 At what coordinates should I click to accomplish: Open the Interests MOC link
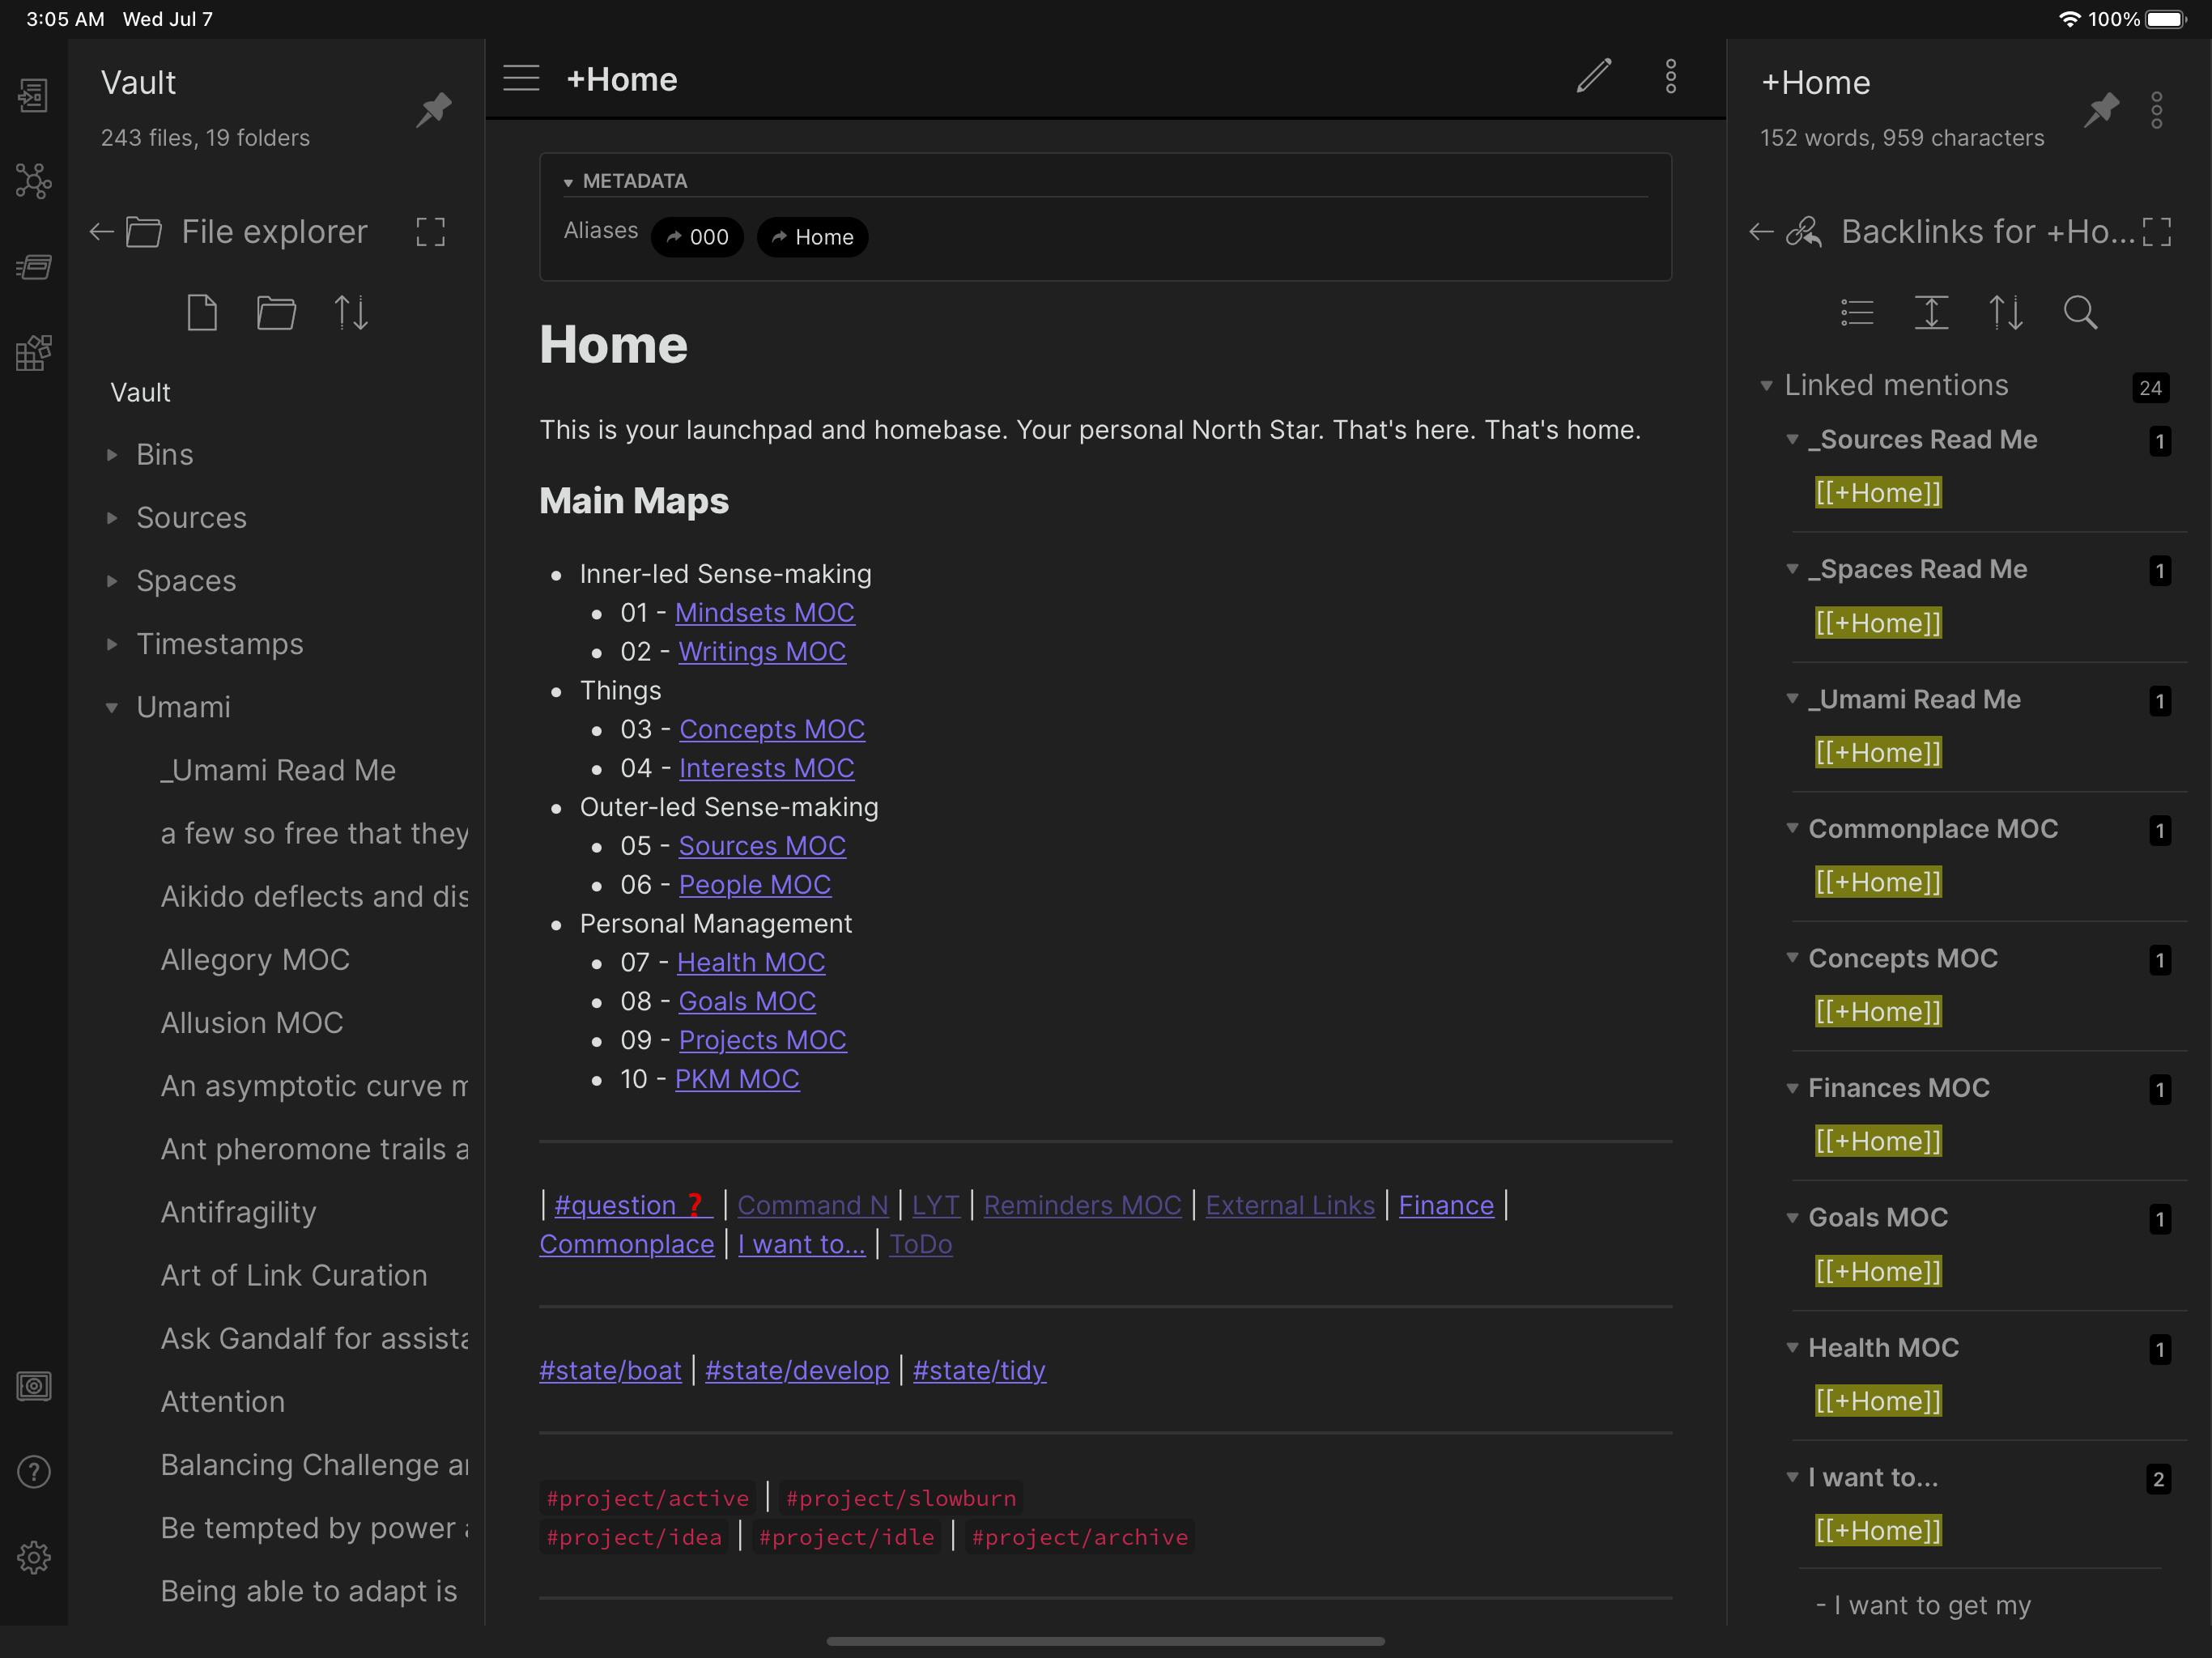point(767,769)
